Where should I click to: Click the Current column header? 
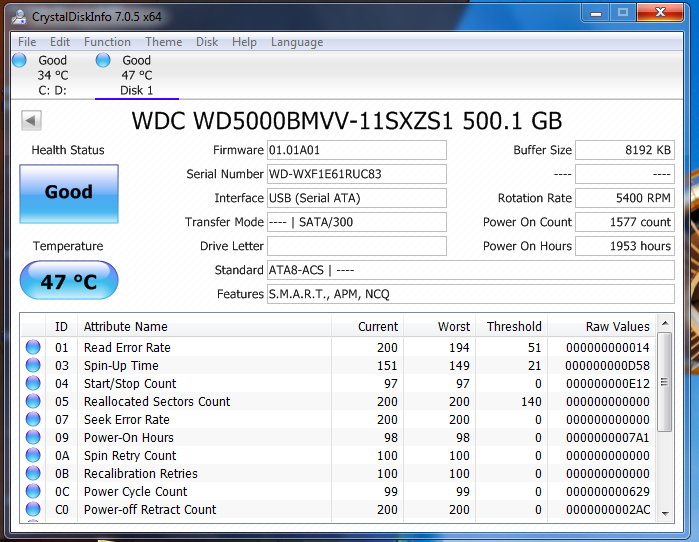tap(367, 327)
